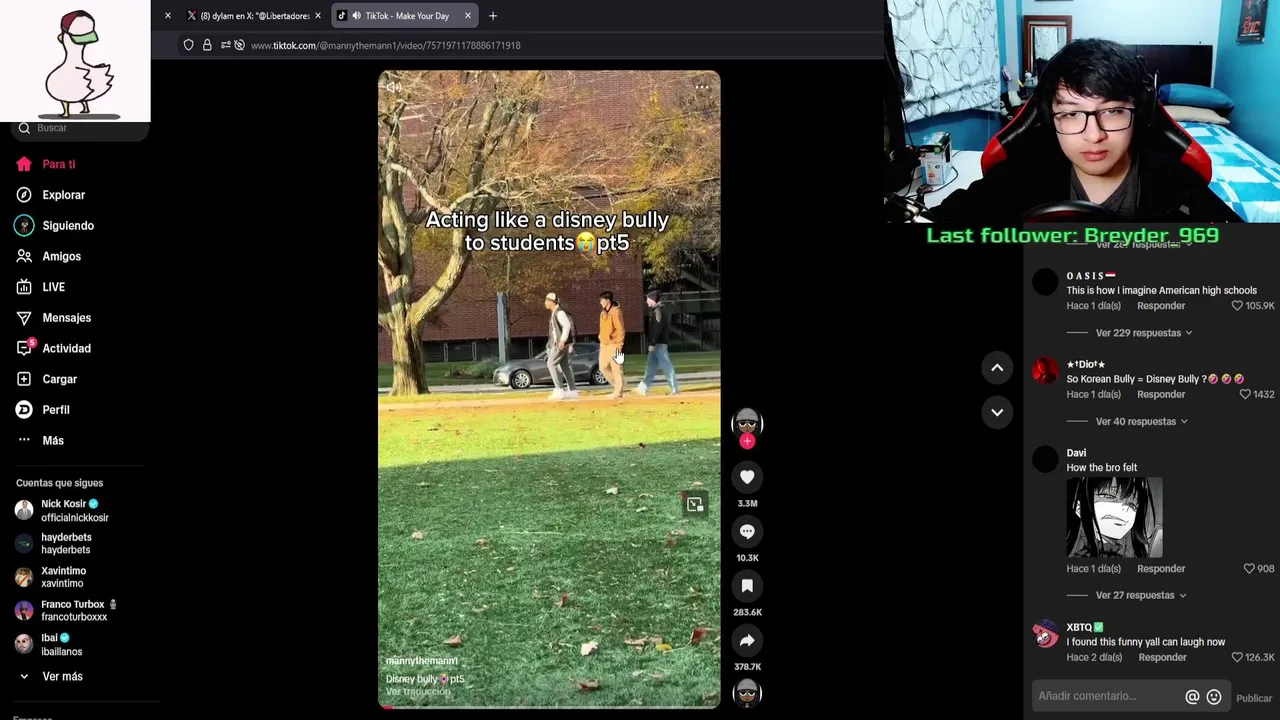Open XBTQ commenter avatar
This screenshot has height=720, width=1280.
1045,634
